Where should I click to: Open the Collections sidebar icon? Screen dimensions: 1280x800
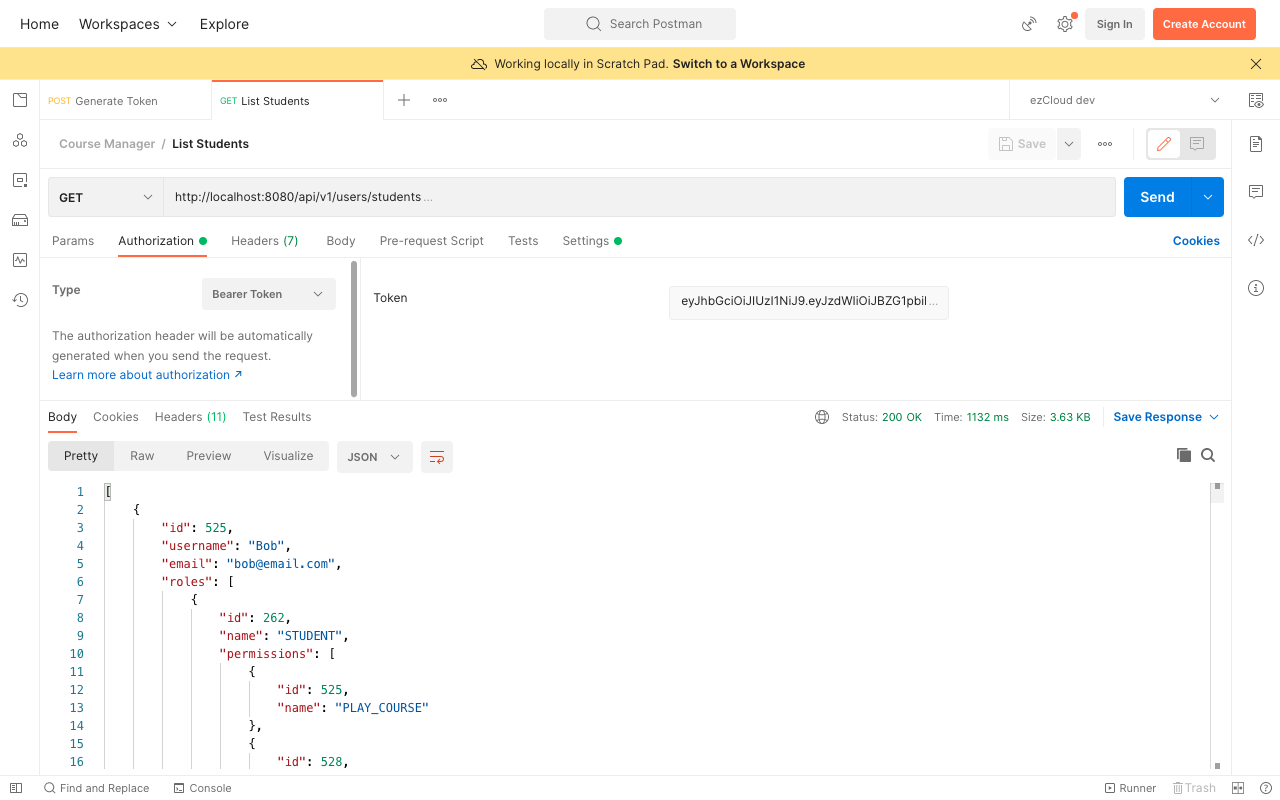20,100
